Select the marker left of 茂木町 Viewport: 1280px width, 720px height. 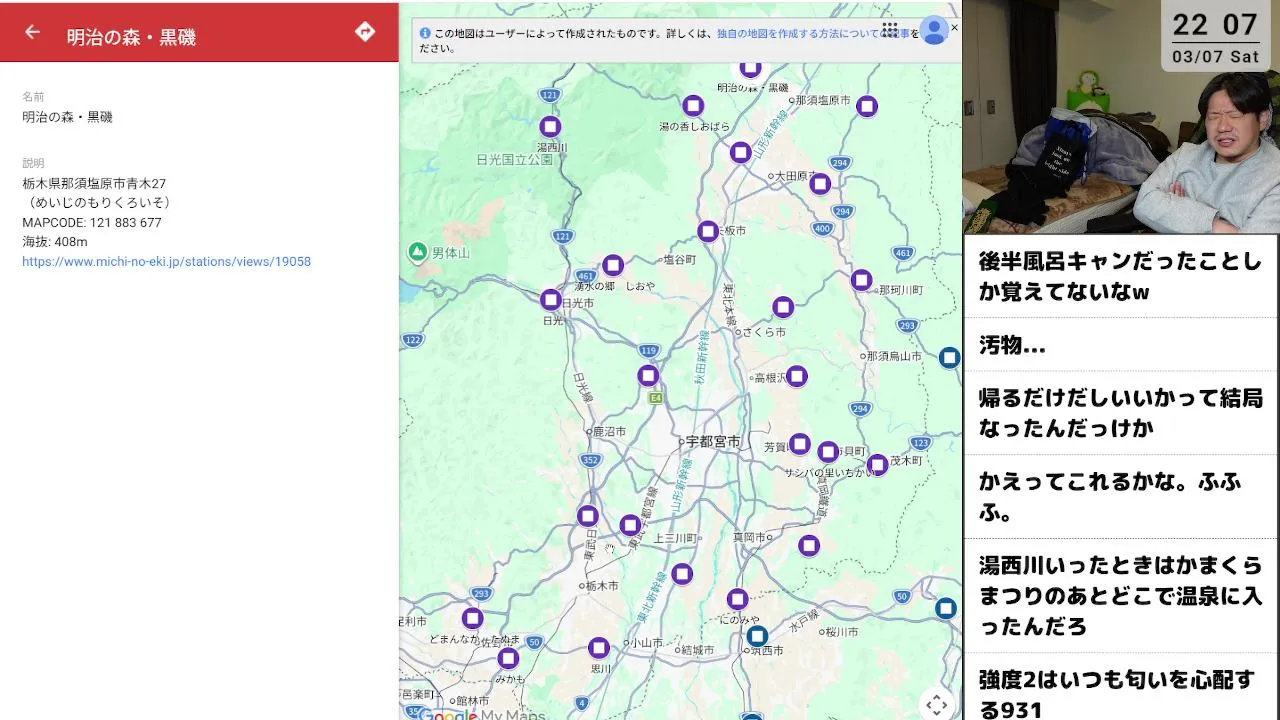click(877, 464)
